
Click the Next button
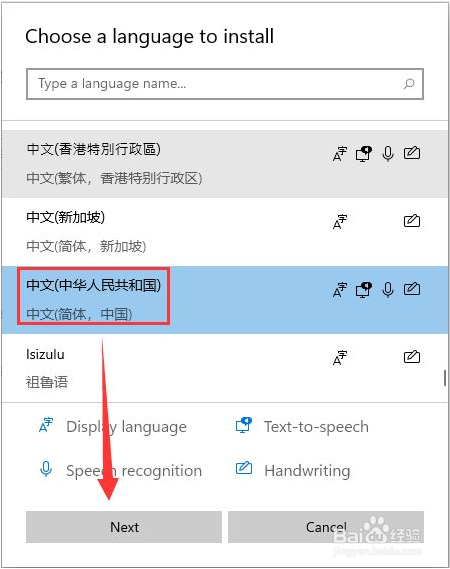click(124, 527)
